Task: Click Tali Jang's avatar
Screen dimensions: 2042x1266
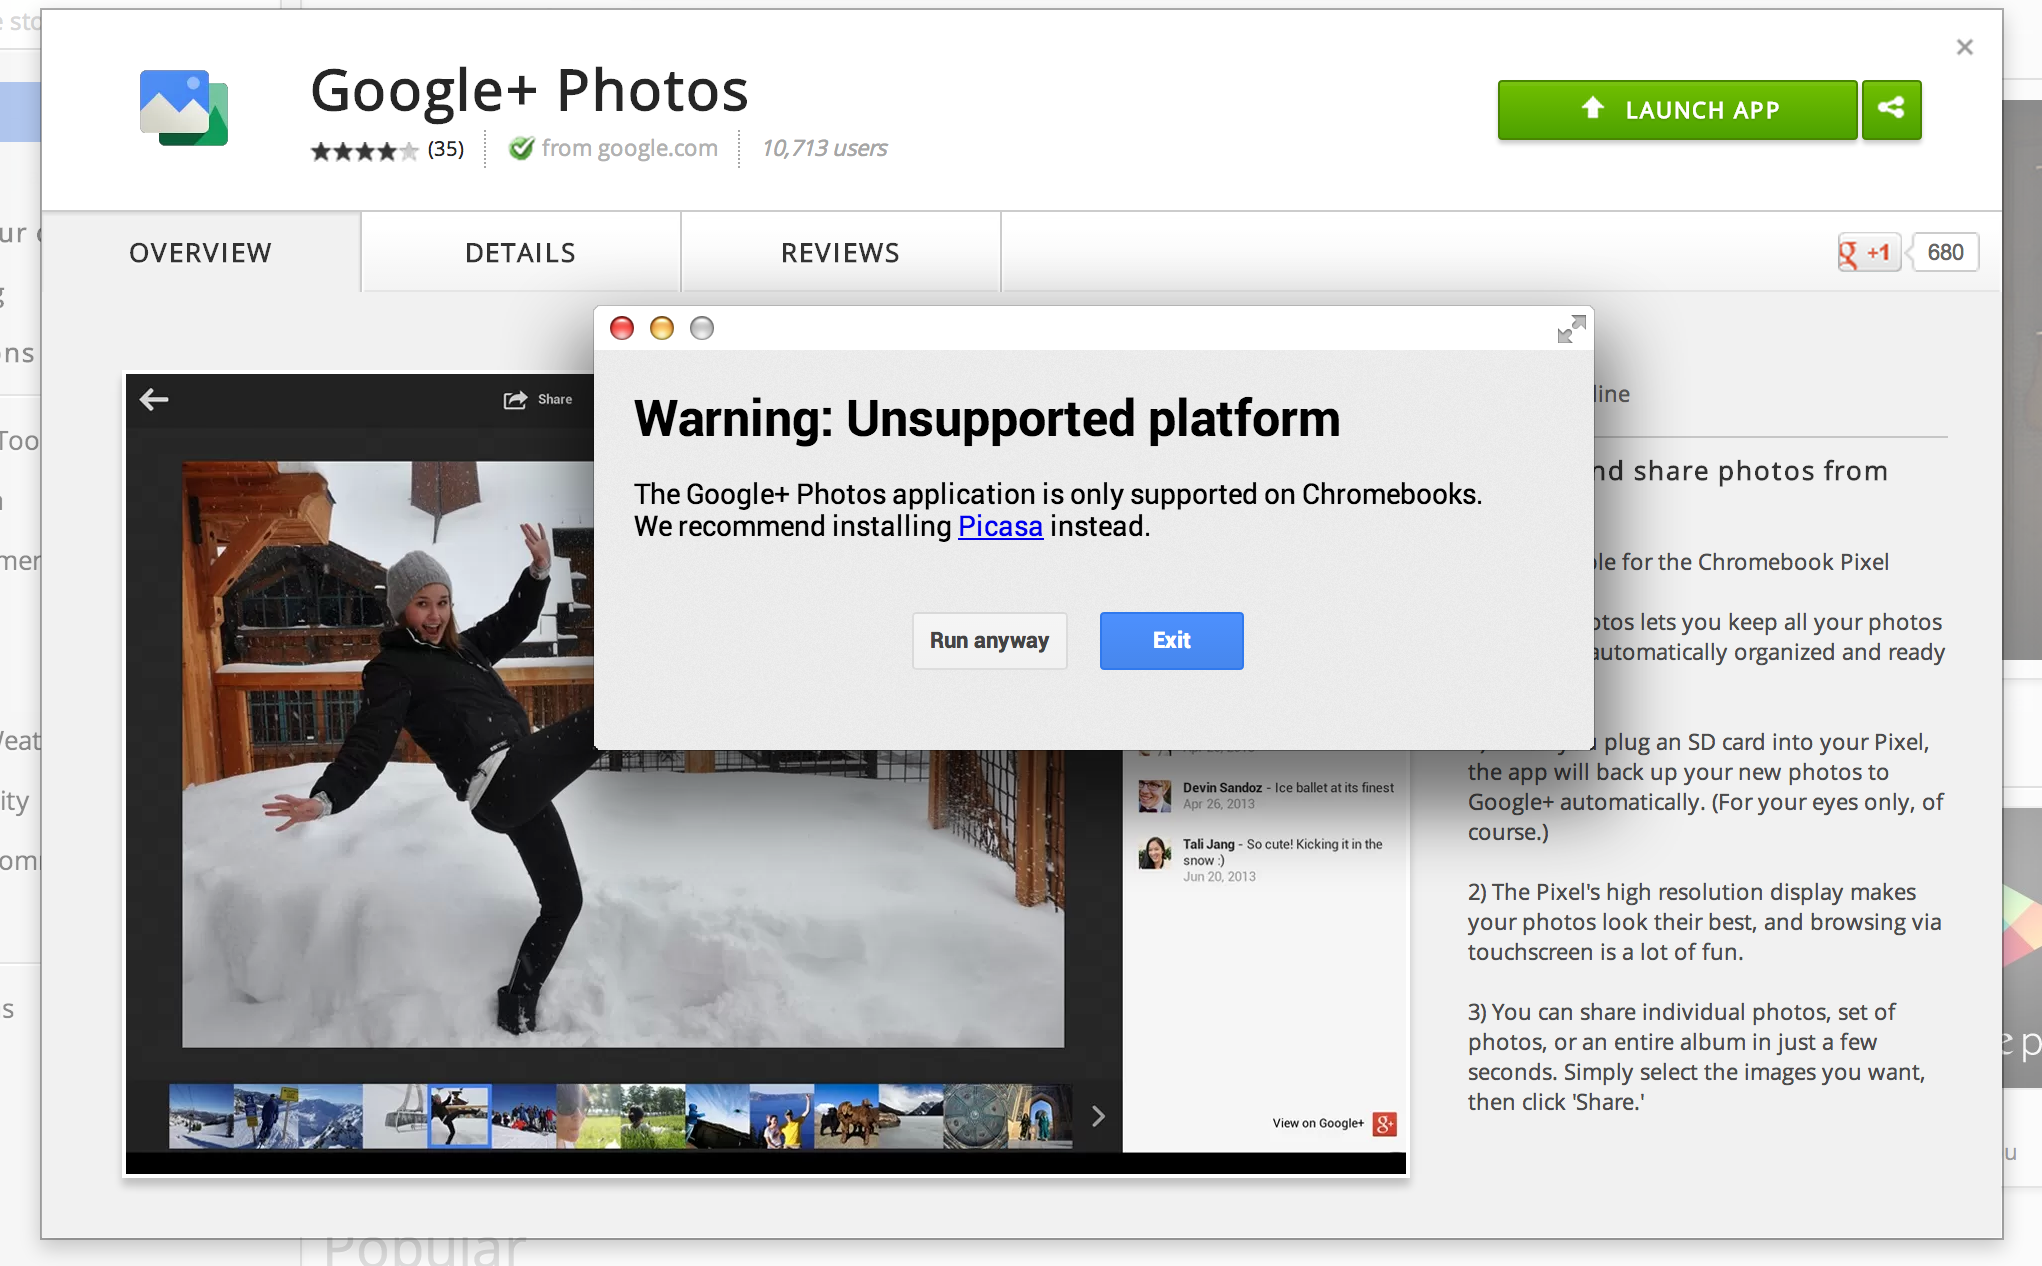Action: 1155,853
